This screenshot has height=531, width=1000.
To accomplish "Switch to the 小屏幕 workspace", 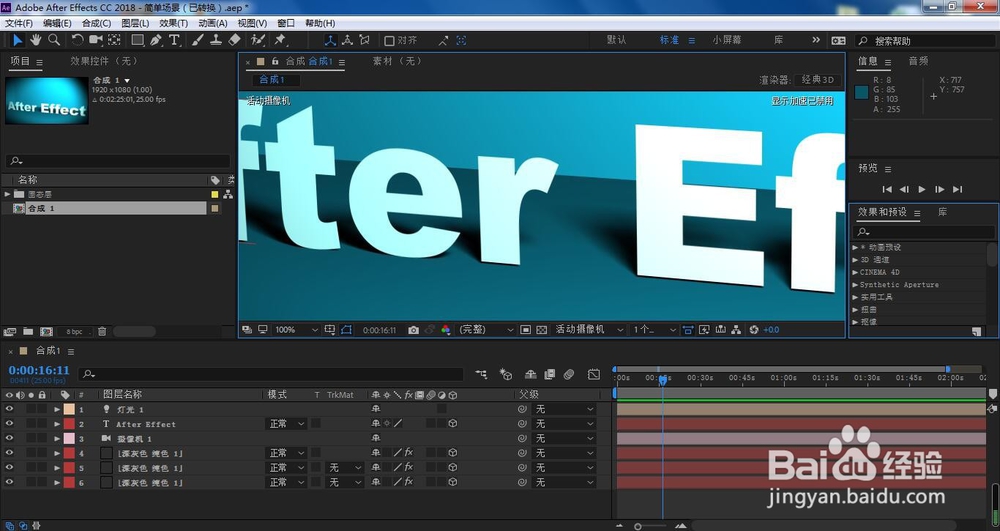I will 727,40.
